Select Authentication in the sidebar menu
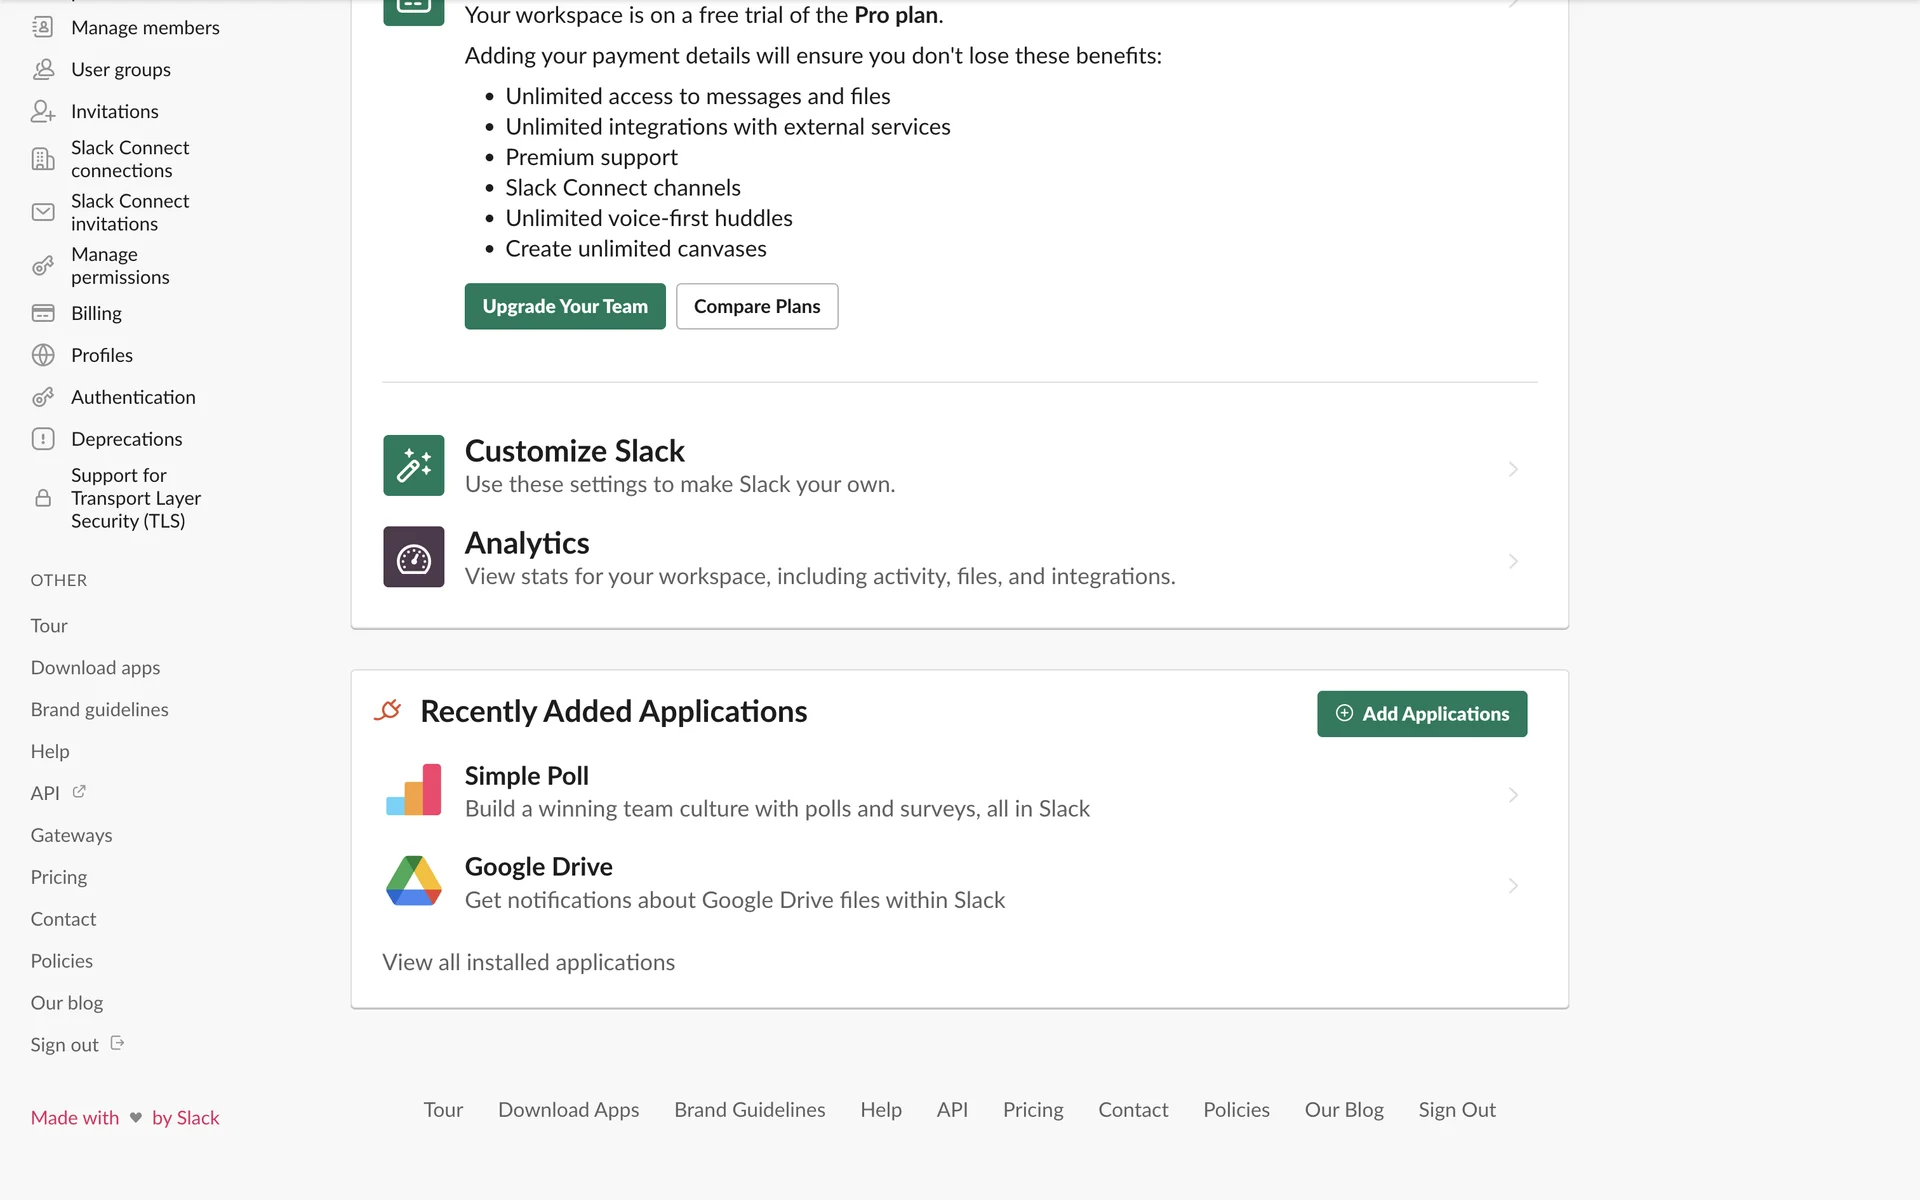 [133, 397]
